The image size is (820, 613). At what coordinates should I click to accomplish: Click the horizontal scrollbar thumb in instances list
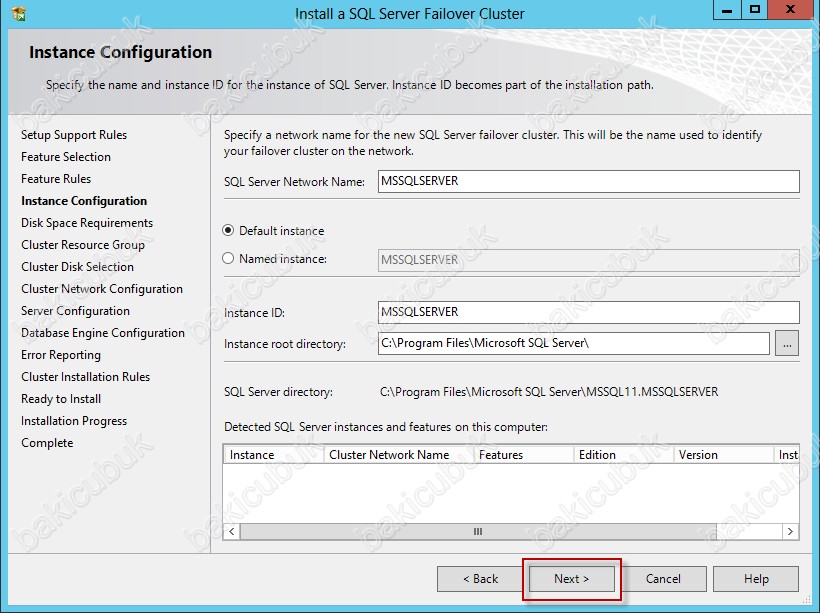(477, 531)
